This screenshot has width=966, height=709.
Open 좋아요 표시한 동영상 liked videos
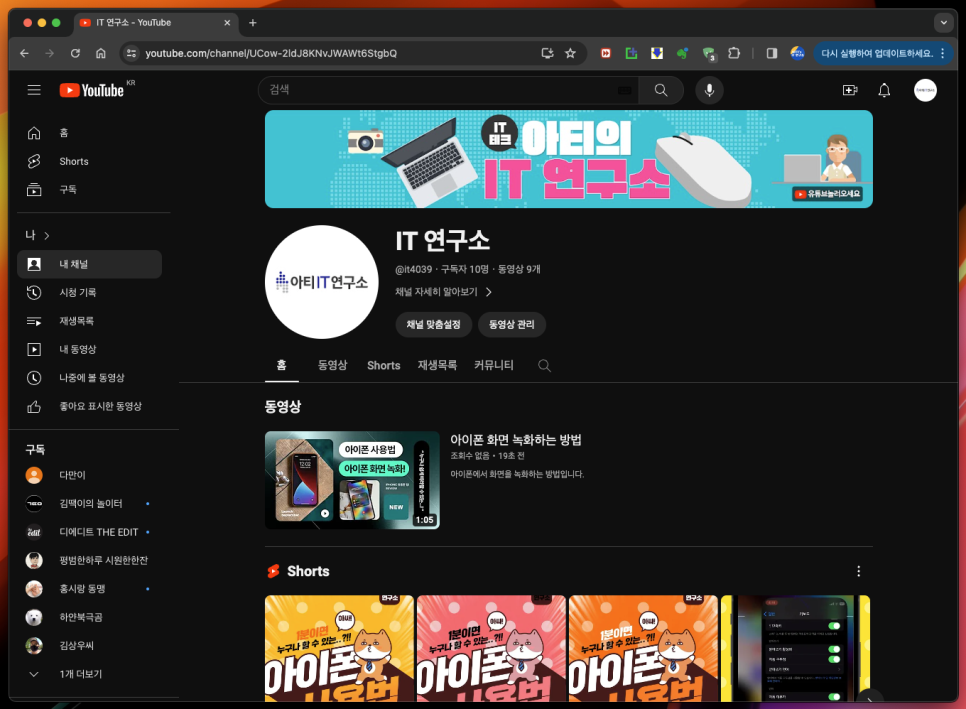[x=89, y=406]
